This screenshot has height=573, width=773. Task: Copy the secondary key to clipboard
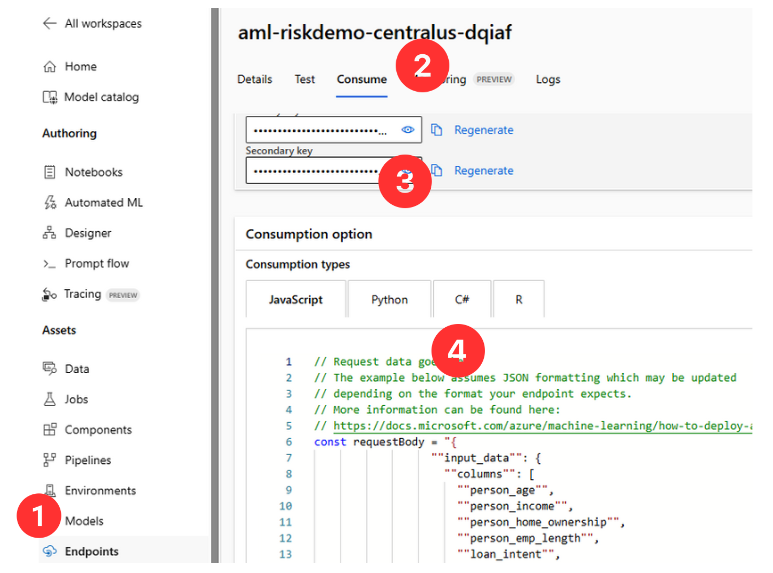[435, 171]
